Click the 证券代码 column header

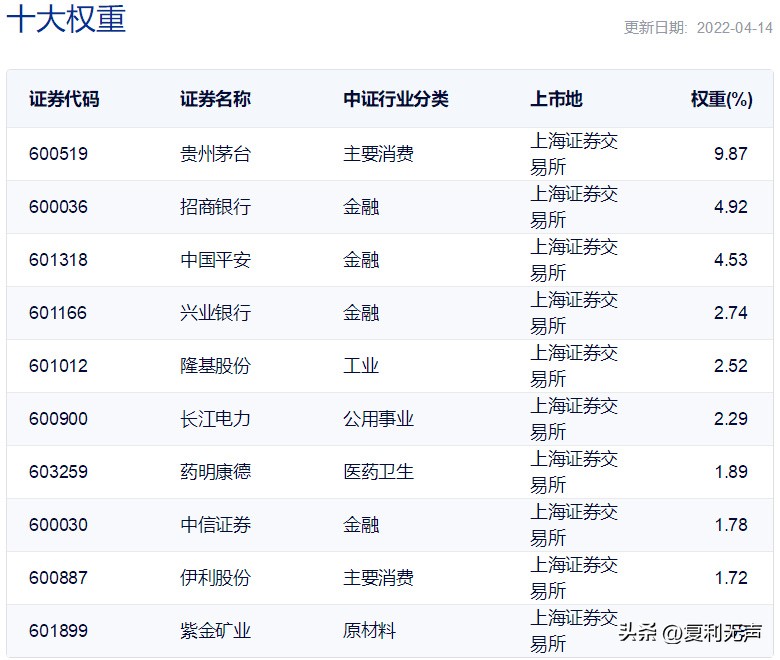64,99
